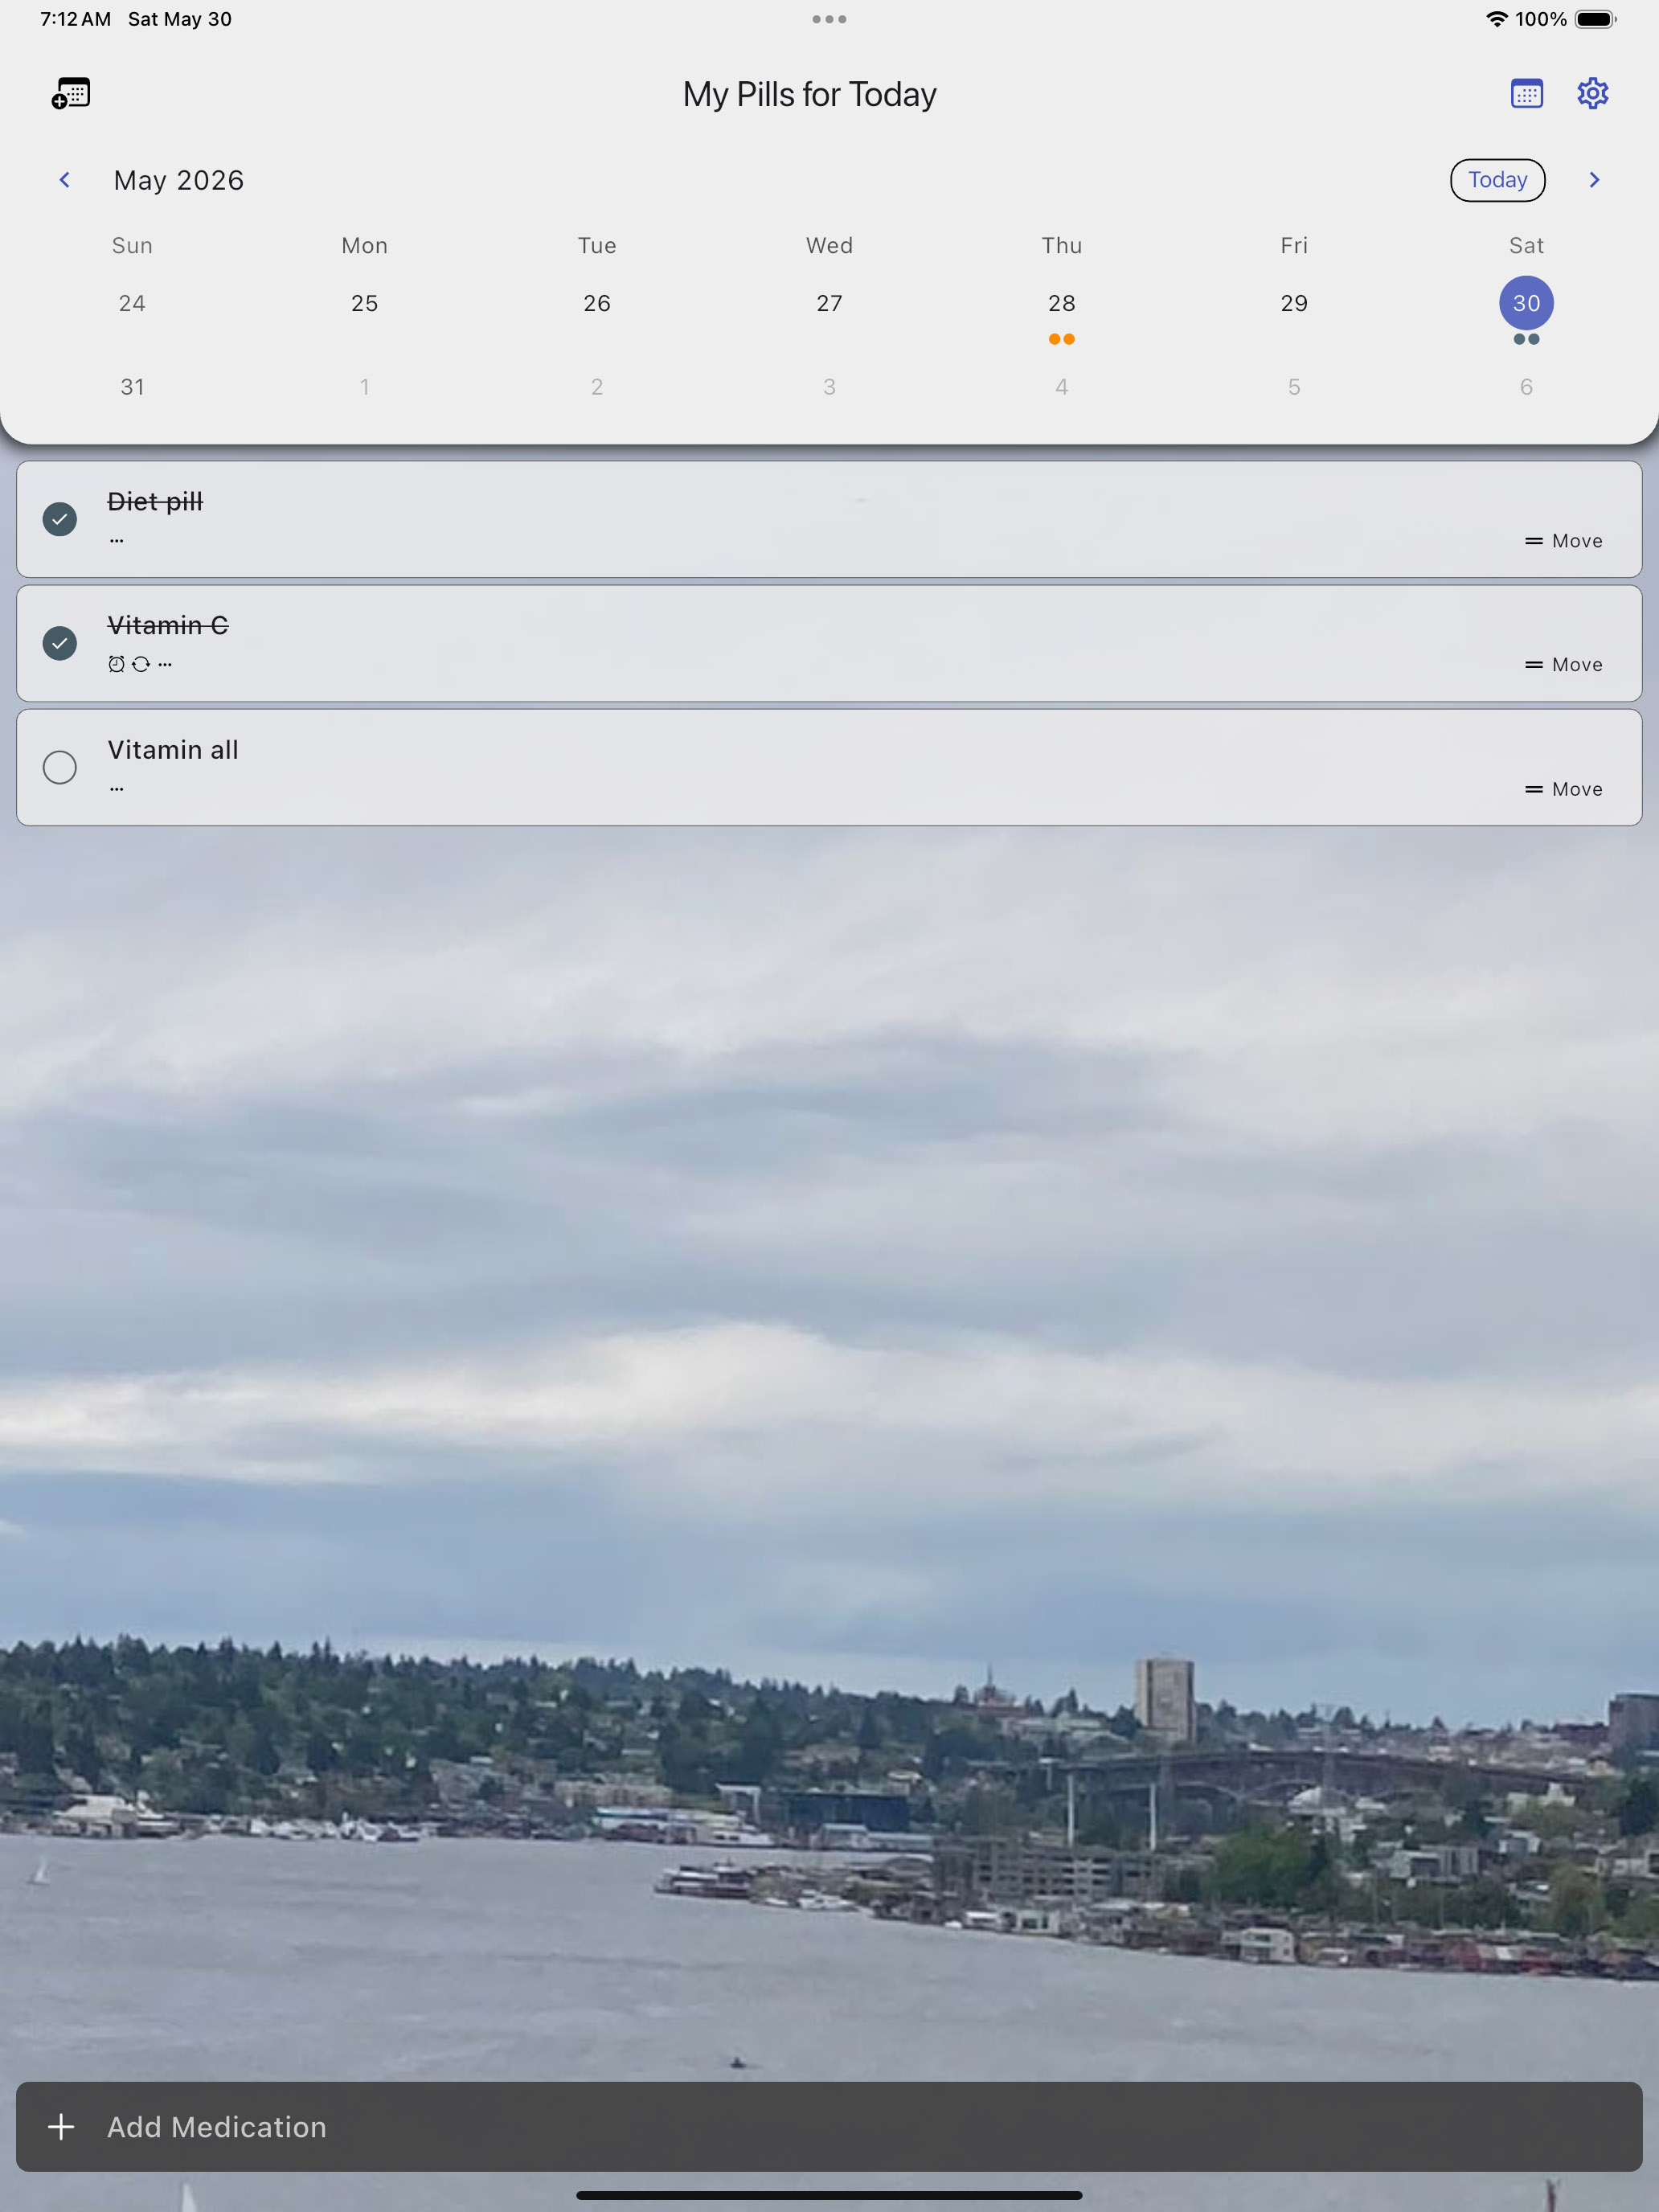Viewport: 1659px width, 2212px height.
Task: Open Diet pill medication name
Action: pos(155,501)
